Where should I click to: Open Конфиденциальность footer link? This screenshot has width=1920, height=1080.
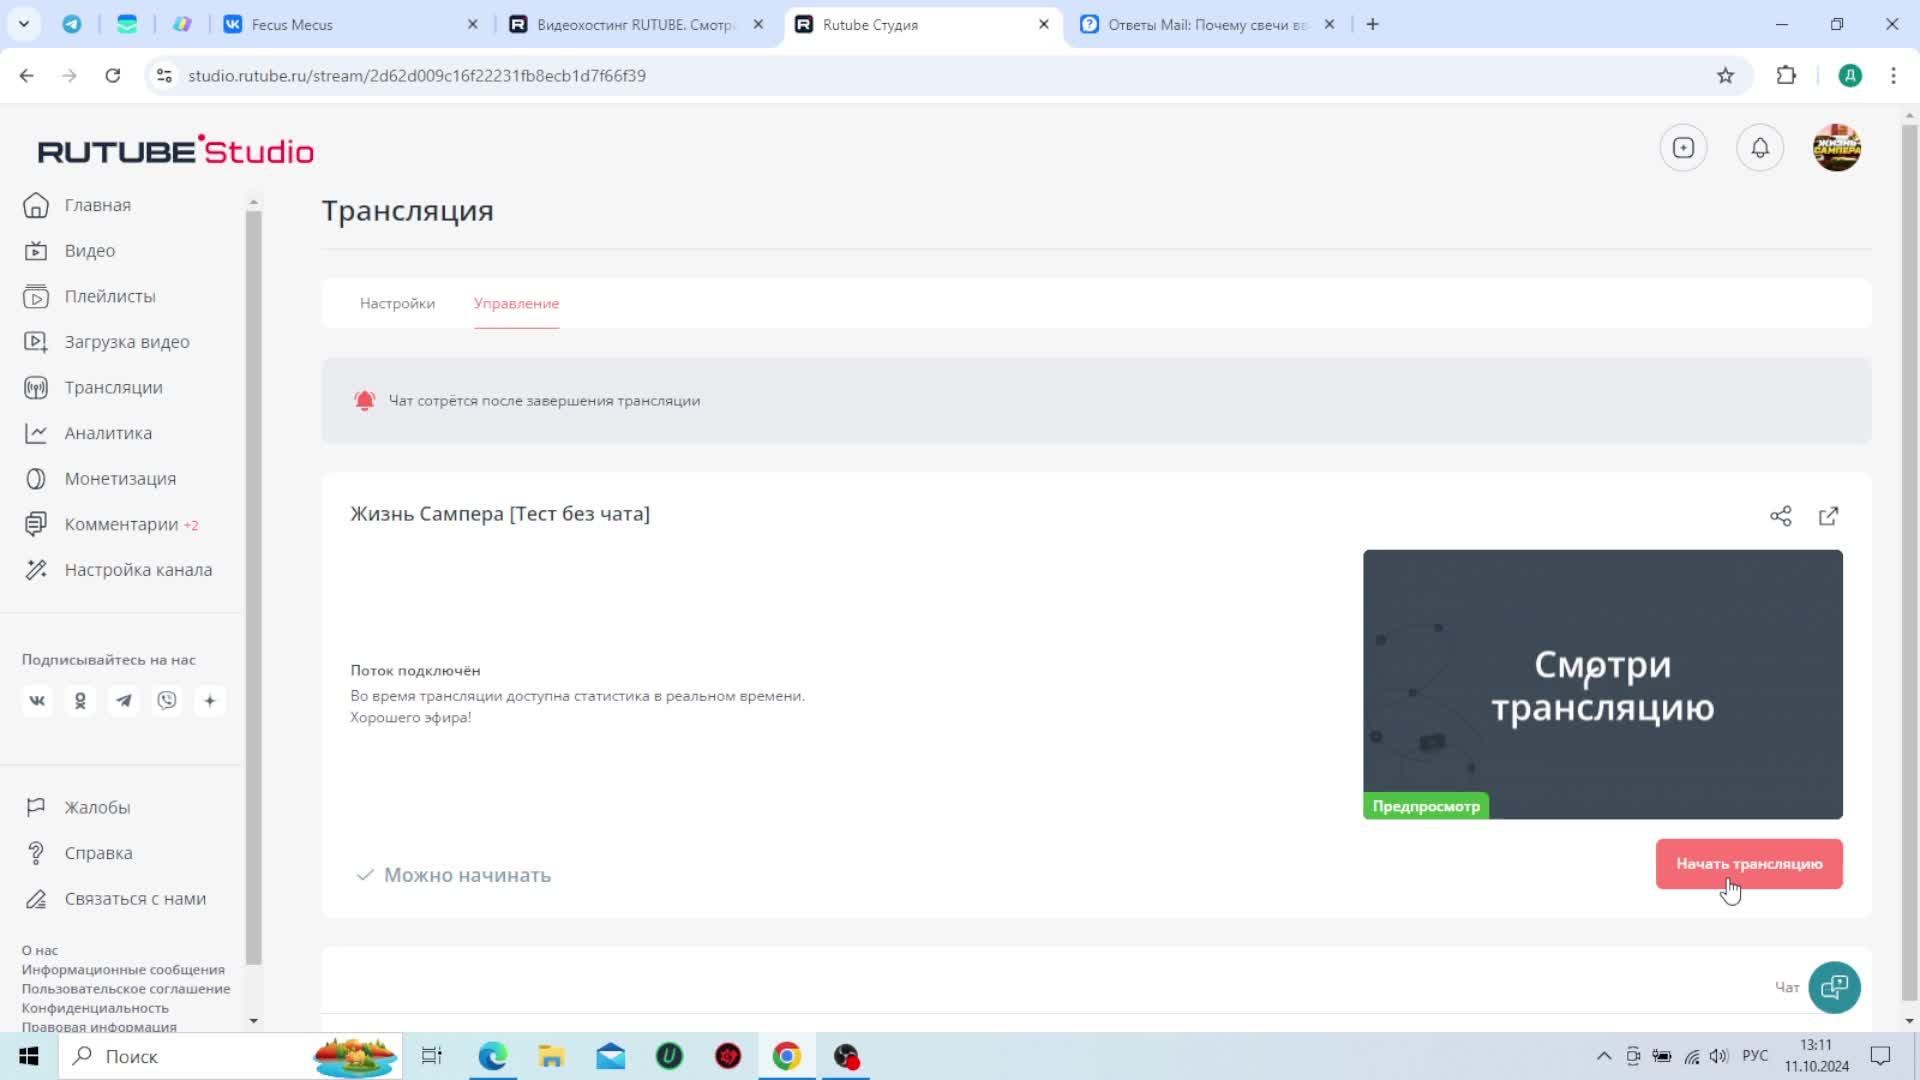point(95,1008)
